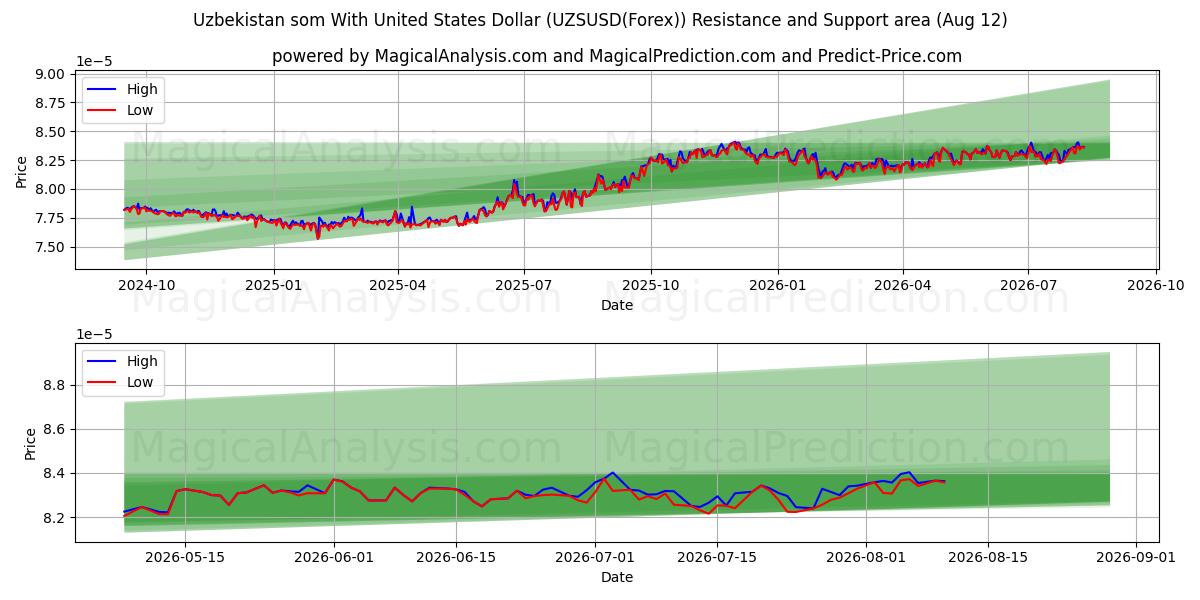Click the '2025-04' tick label
The height and width of the screenshot is (600, 1200).
point(398,286)
